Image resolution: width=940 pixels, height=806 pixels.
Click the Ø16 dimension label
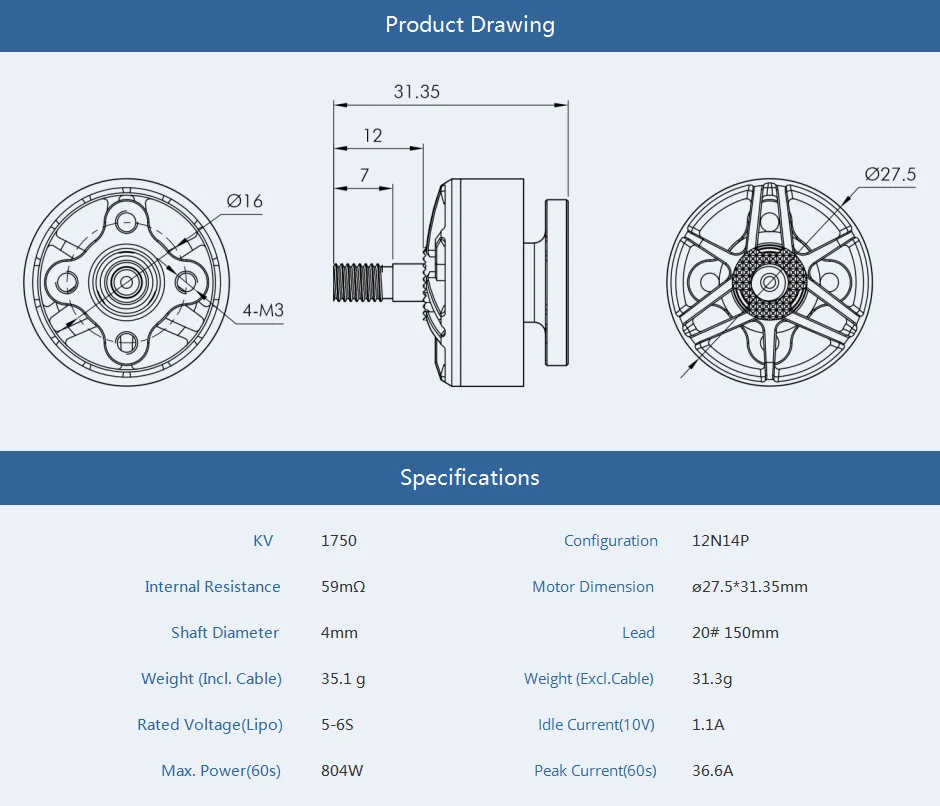pos(245,201)
